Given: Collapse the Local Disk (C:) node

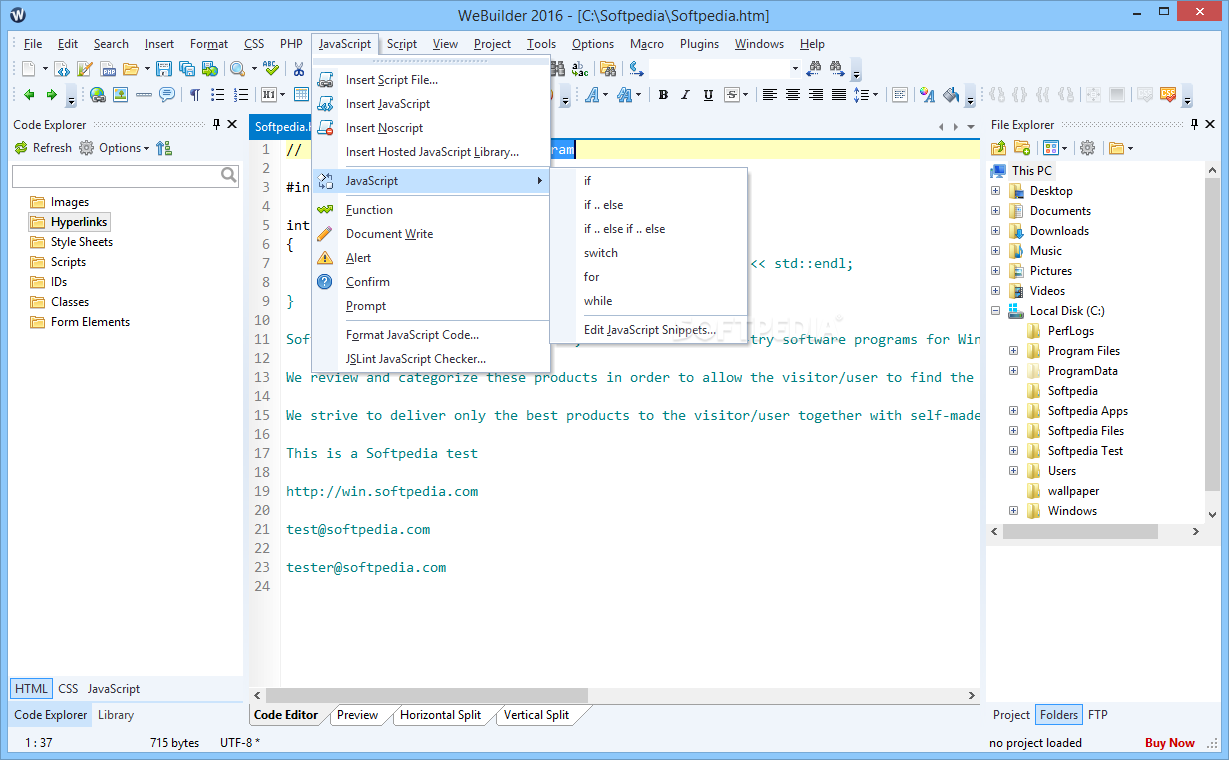Looking at the screenshot, I should (x=996, y=311).
